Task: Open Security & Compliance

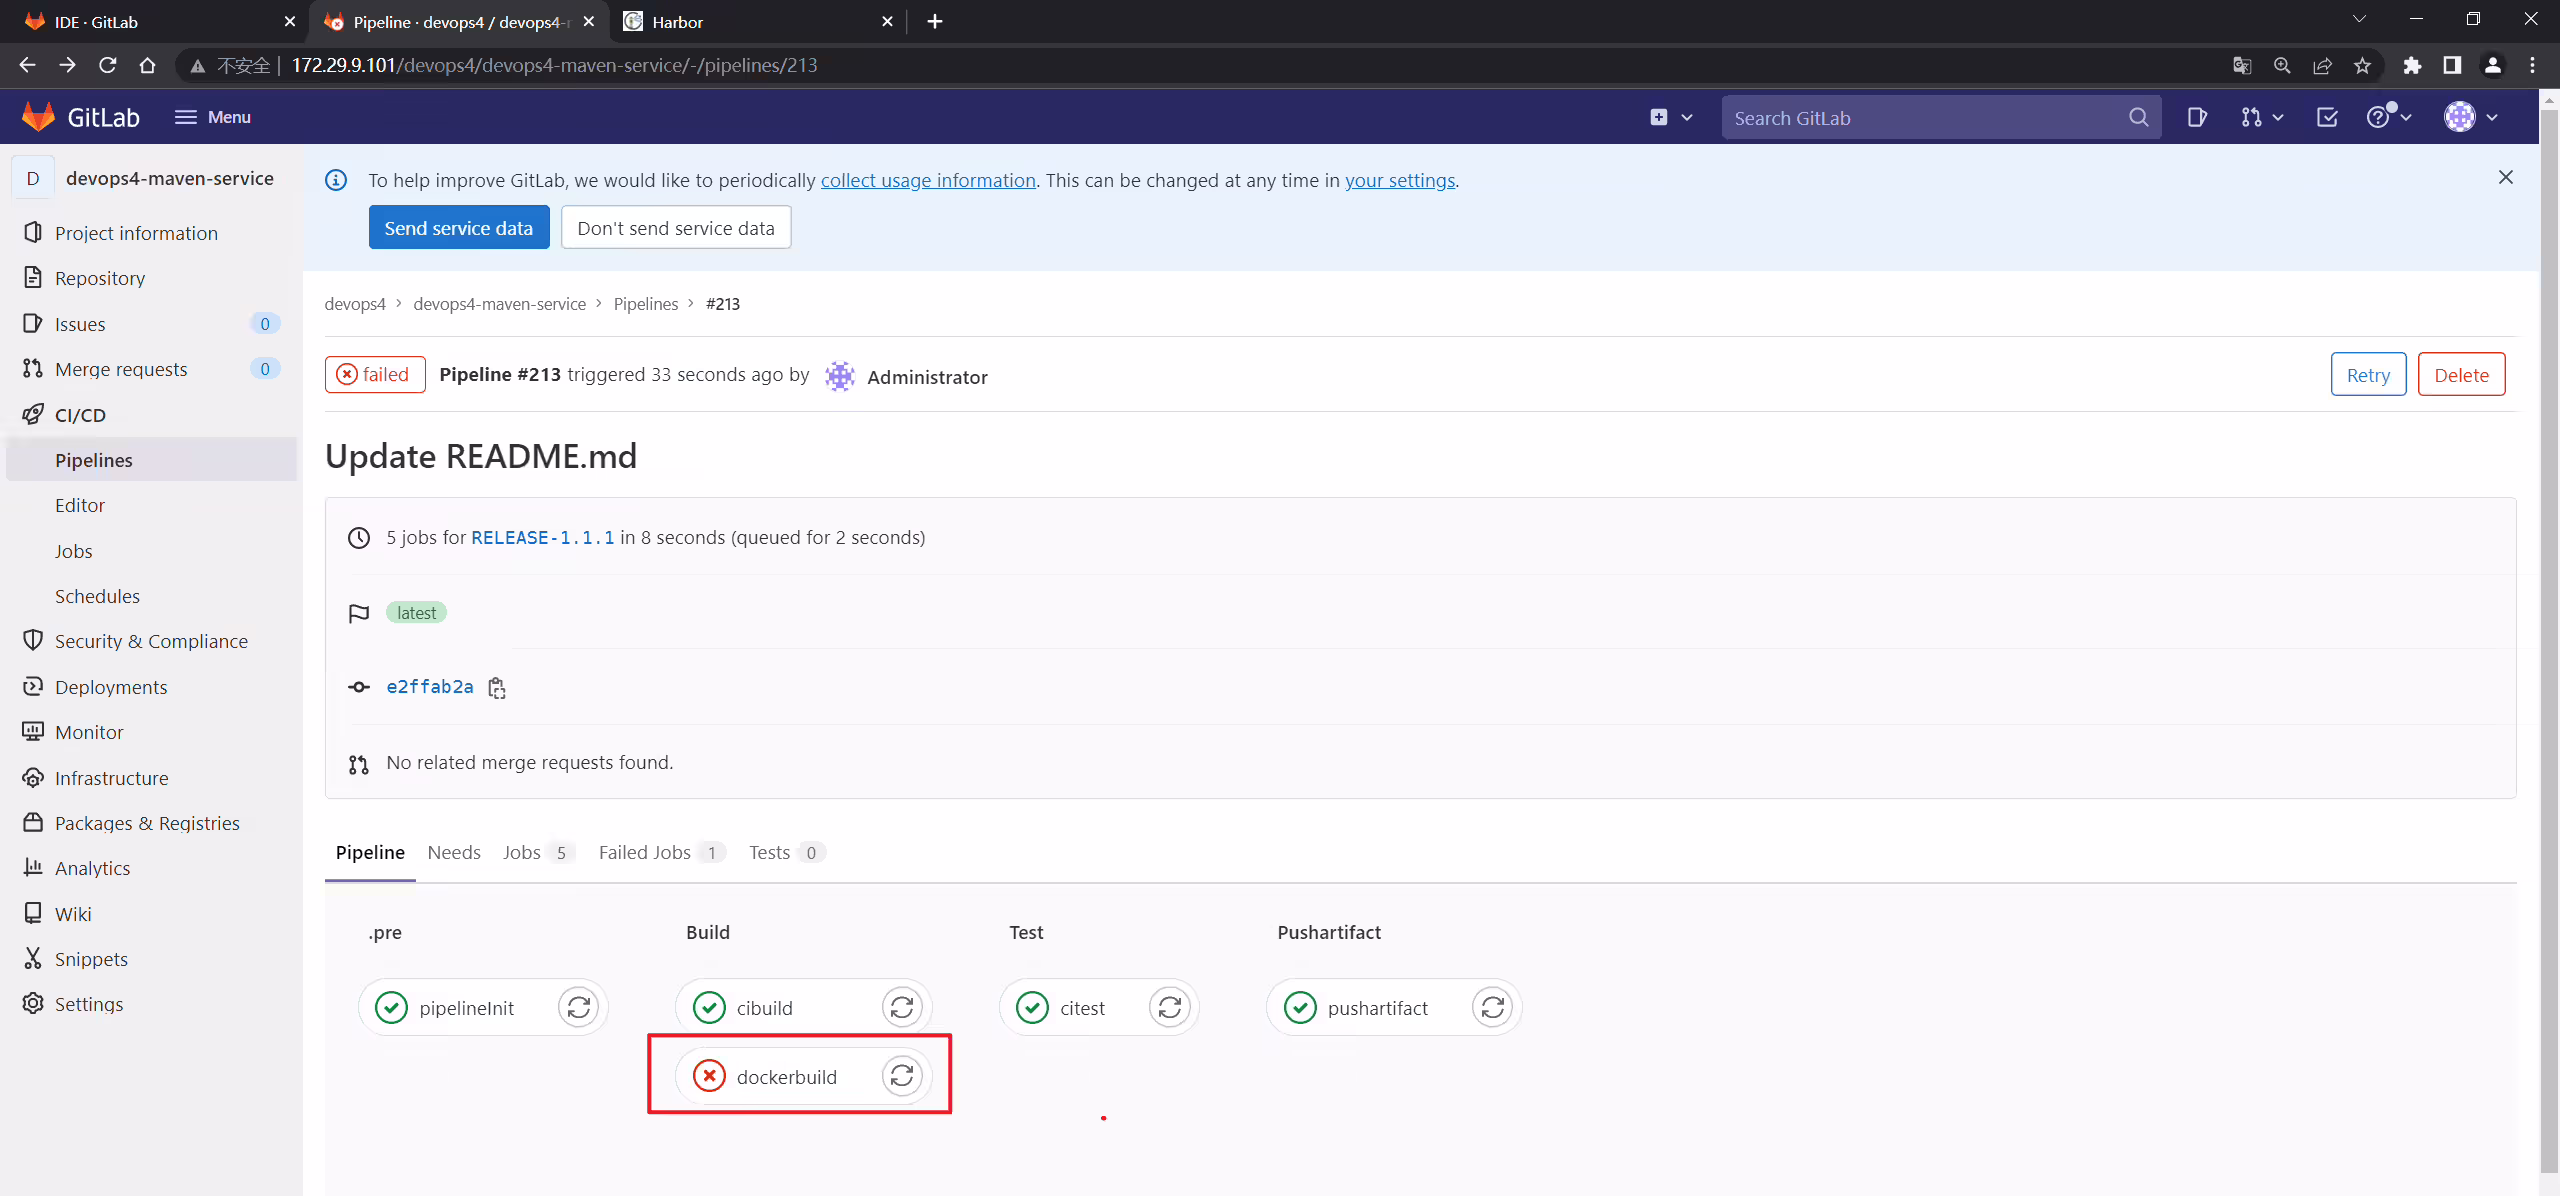Action: click(x=151, y=640)
